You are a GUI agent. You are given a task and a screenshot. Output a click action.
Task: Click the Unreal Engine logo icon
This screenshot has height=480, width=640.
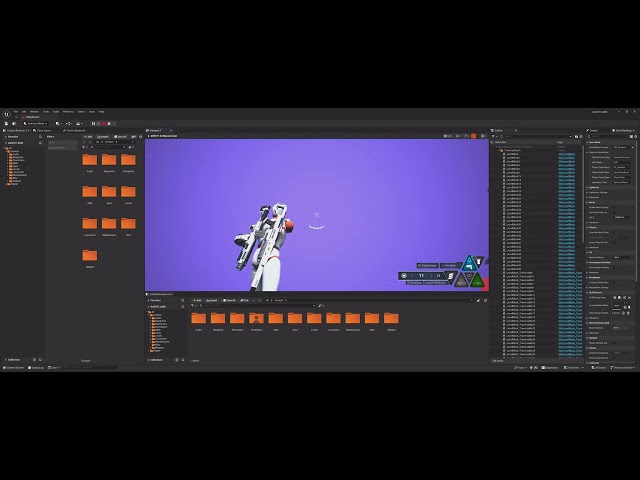click(7, 115)
